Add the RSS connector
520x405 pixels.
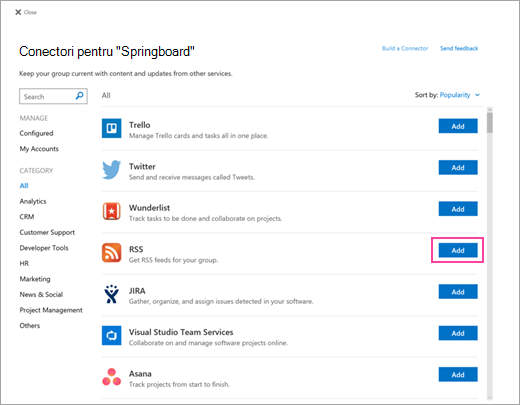coord(458,250)
